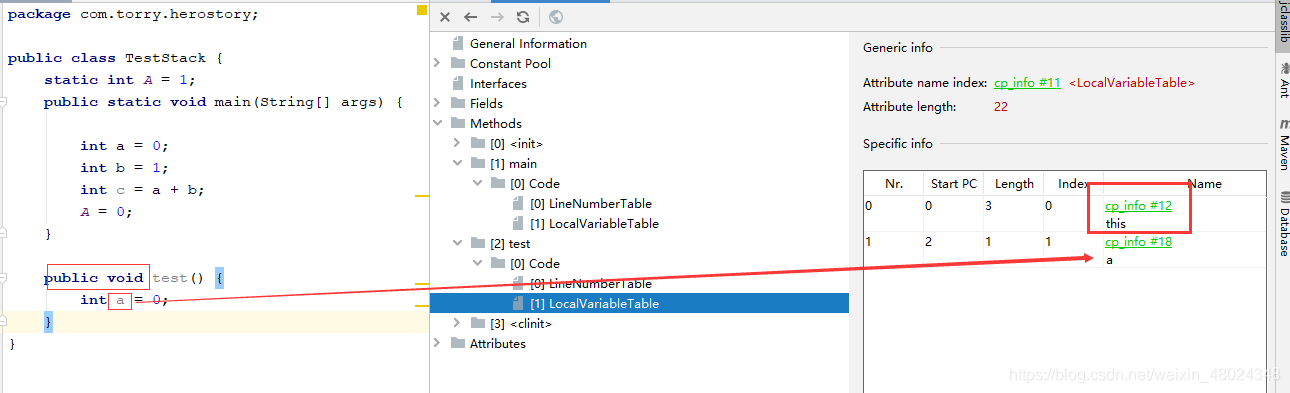Go back with the left arrow icon
1290x393 pixels.
(470, 17)
